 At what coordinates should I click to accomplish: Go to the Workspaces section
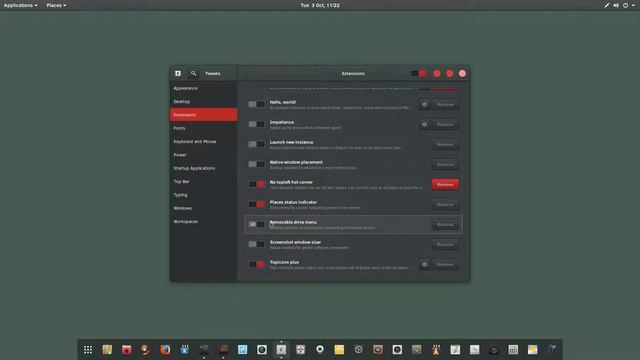point(203,222)
